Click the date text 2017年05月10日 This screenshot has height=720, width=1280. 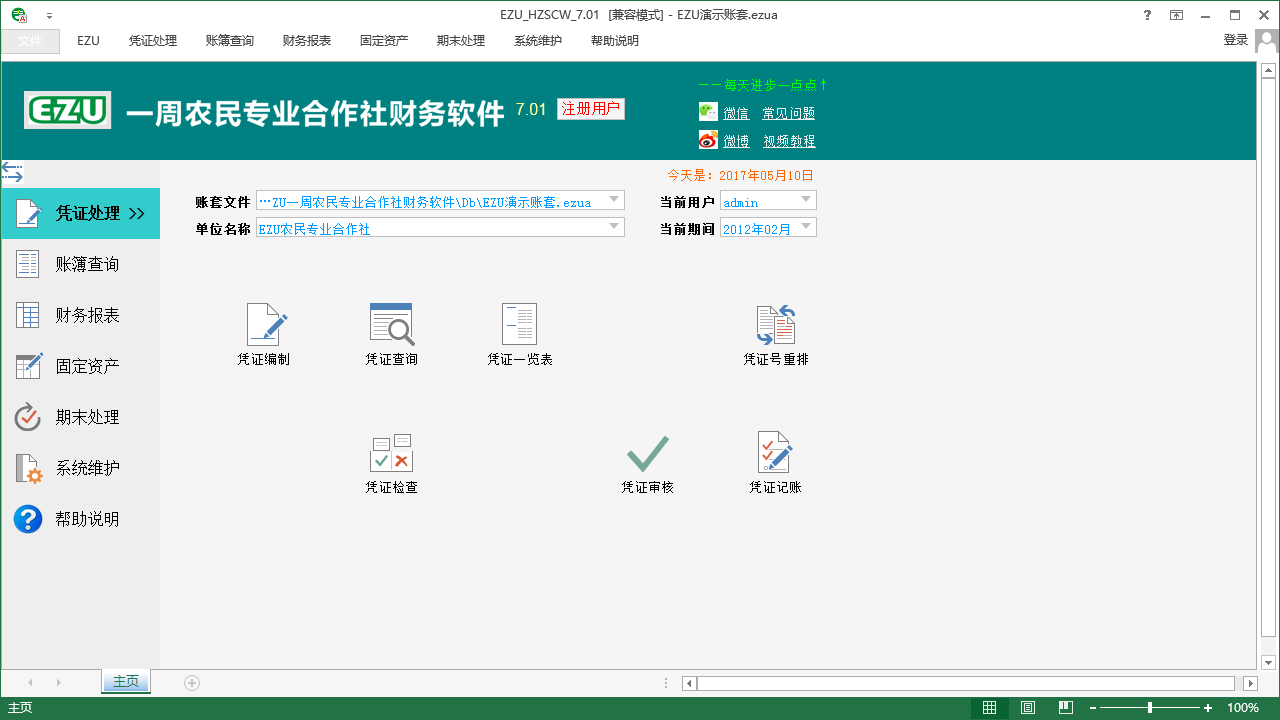766,176
